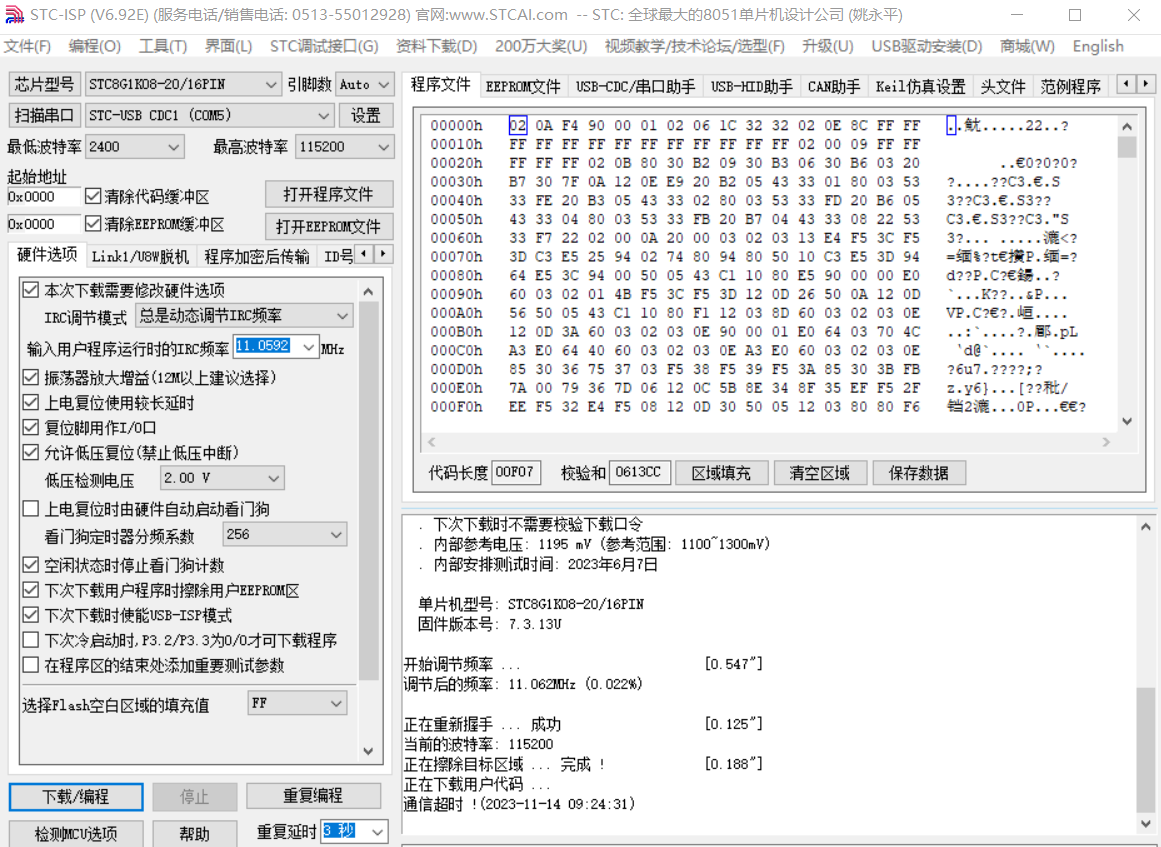Click the STC-ISP app icon in title bar
This screenshot has width=1161, height=847.
[14, 15]
